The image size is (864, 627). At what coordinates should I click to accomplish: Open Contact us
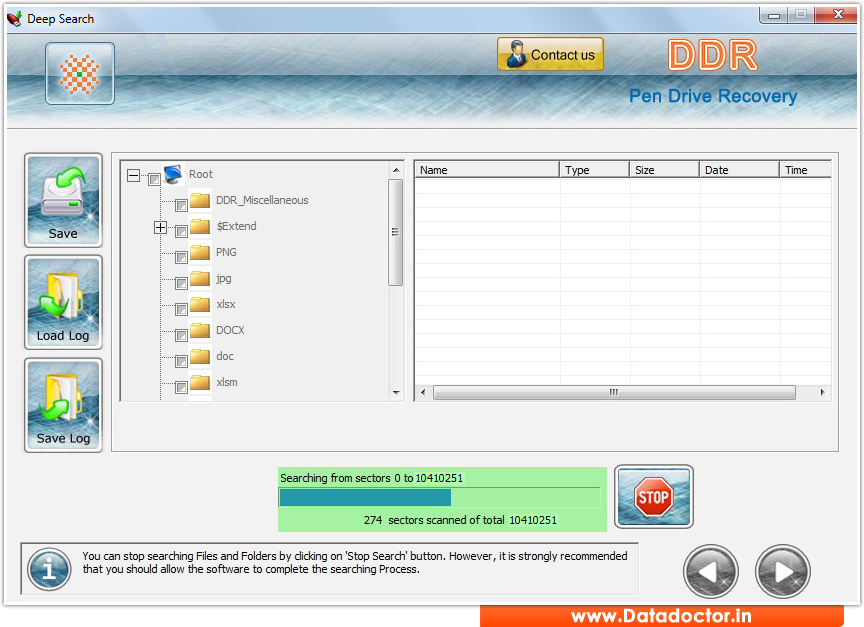point(550,53)
